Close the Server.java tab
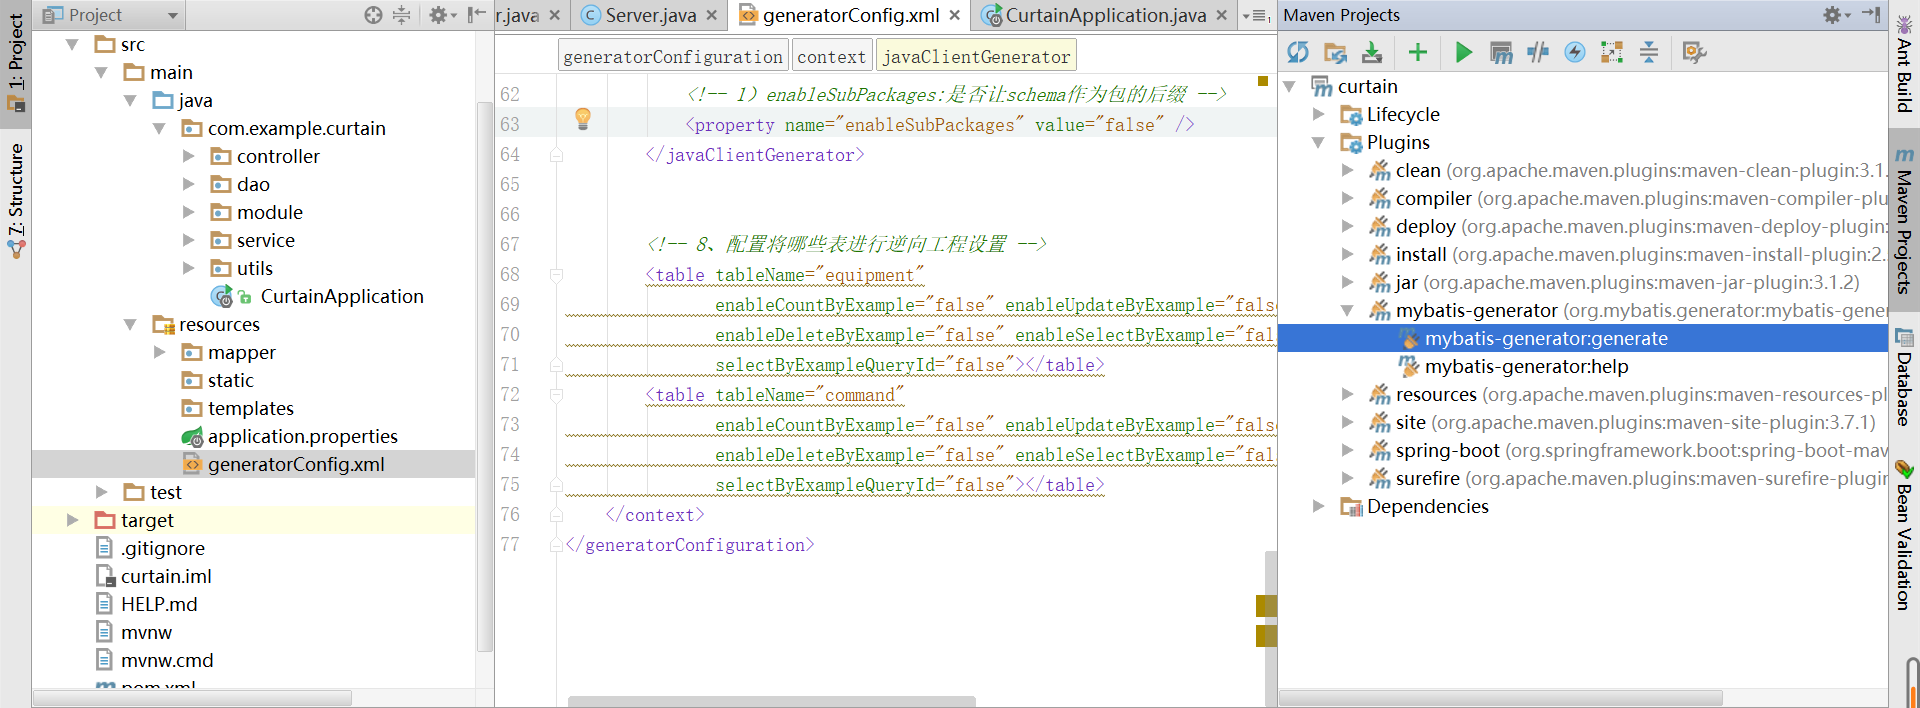 pyautogui.click(x=712, y=15)
